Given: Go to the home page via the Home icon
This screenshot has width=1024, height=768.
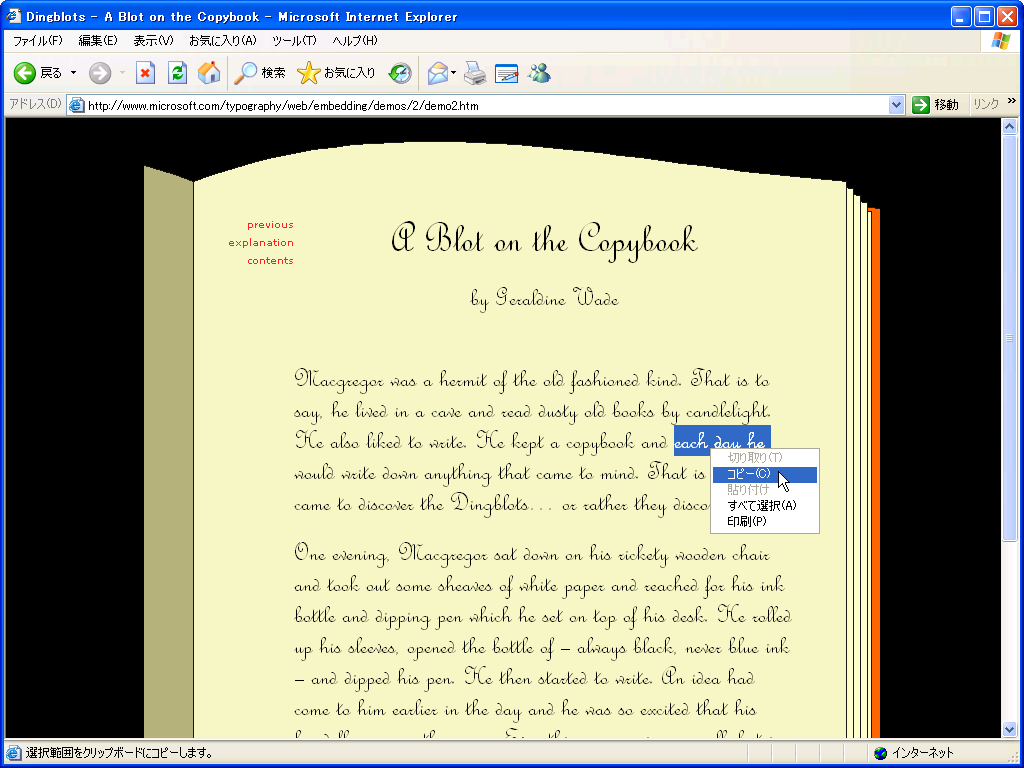Looking at the screenshot, I should 209,73.
